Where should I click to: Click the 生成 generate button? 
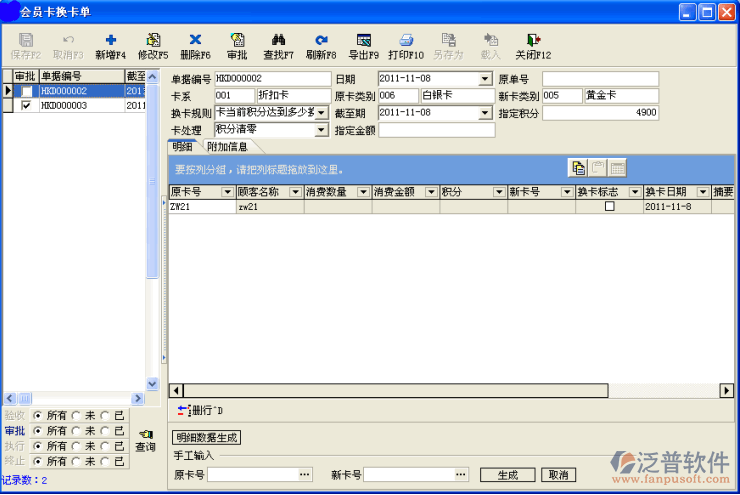(x=508, y=475)
